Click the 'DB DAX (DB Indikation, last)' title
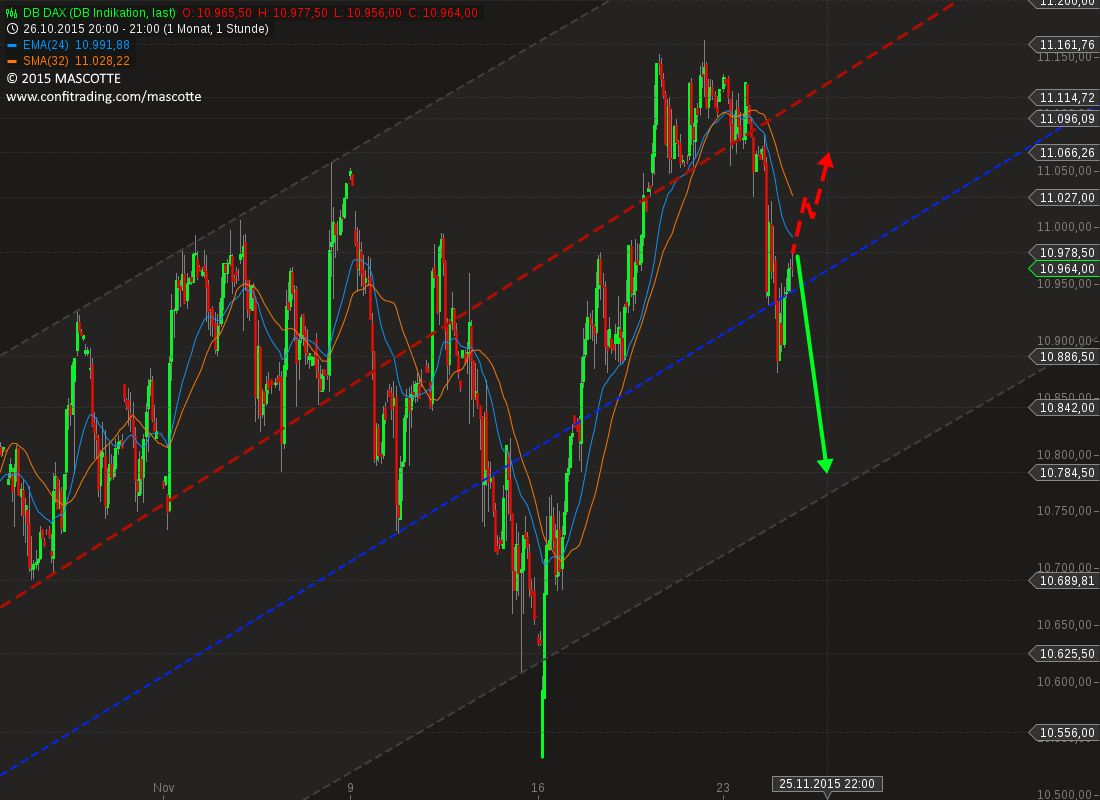 pos(100,13)
